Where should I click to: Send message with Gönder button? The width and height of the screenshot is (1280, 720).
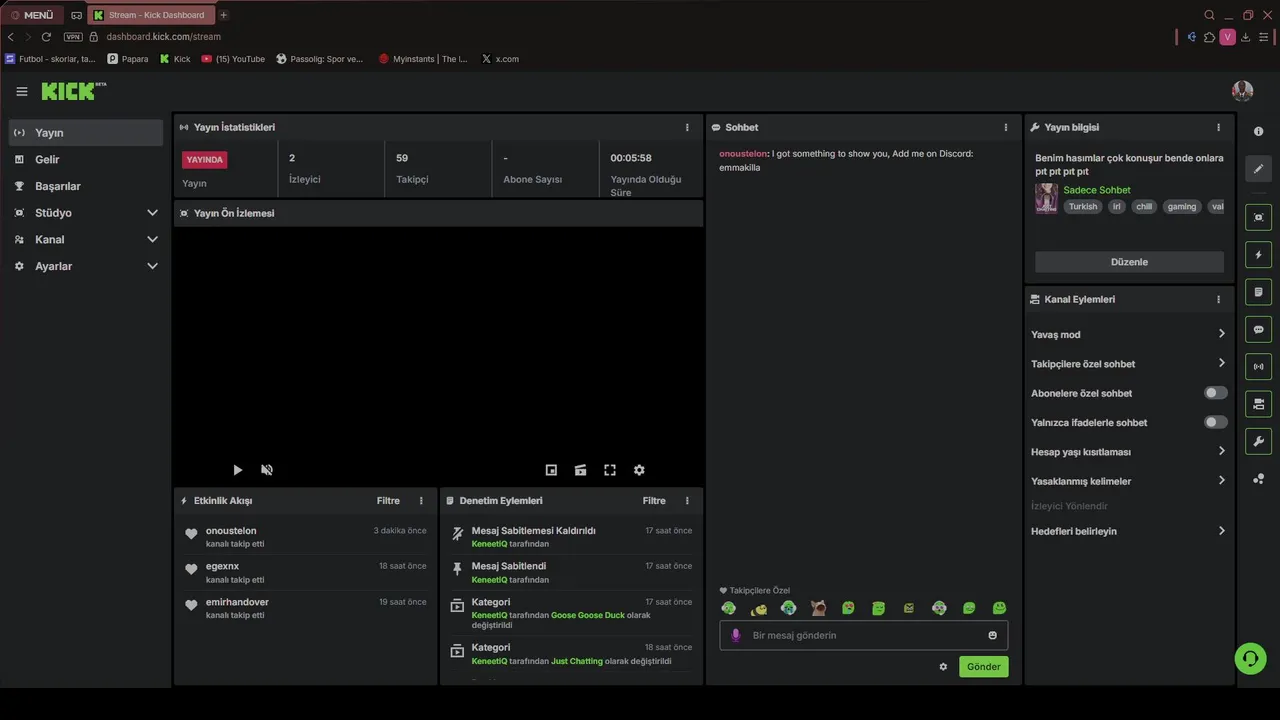(x=984, y=667)
